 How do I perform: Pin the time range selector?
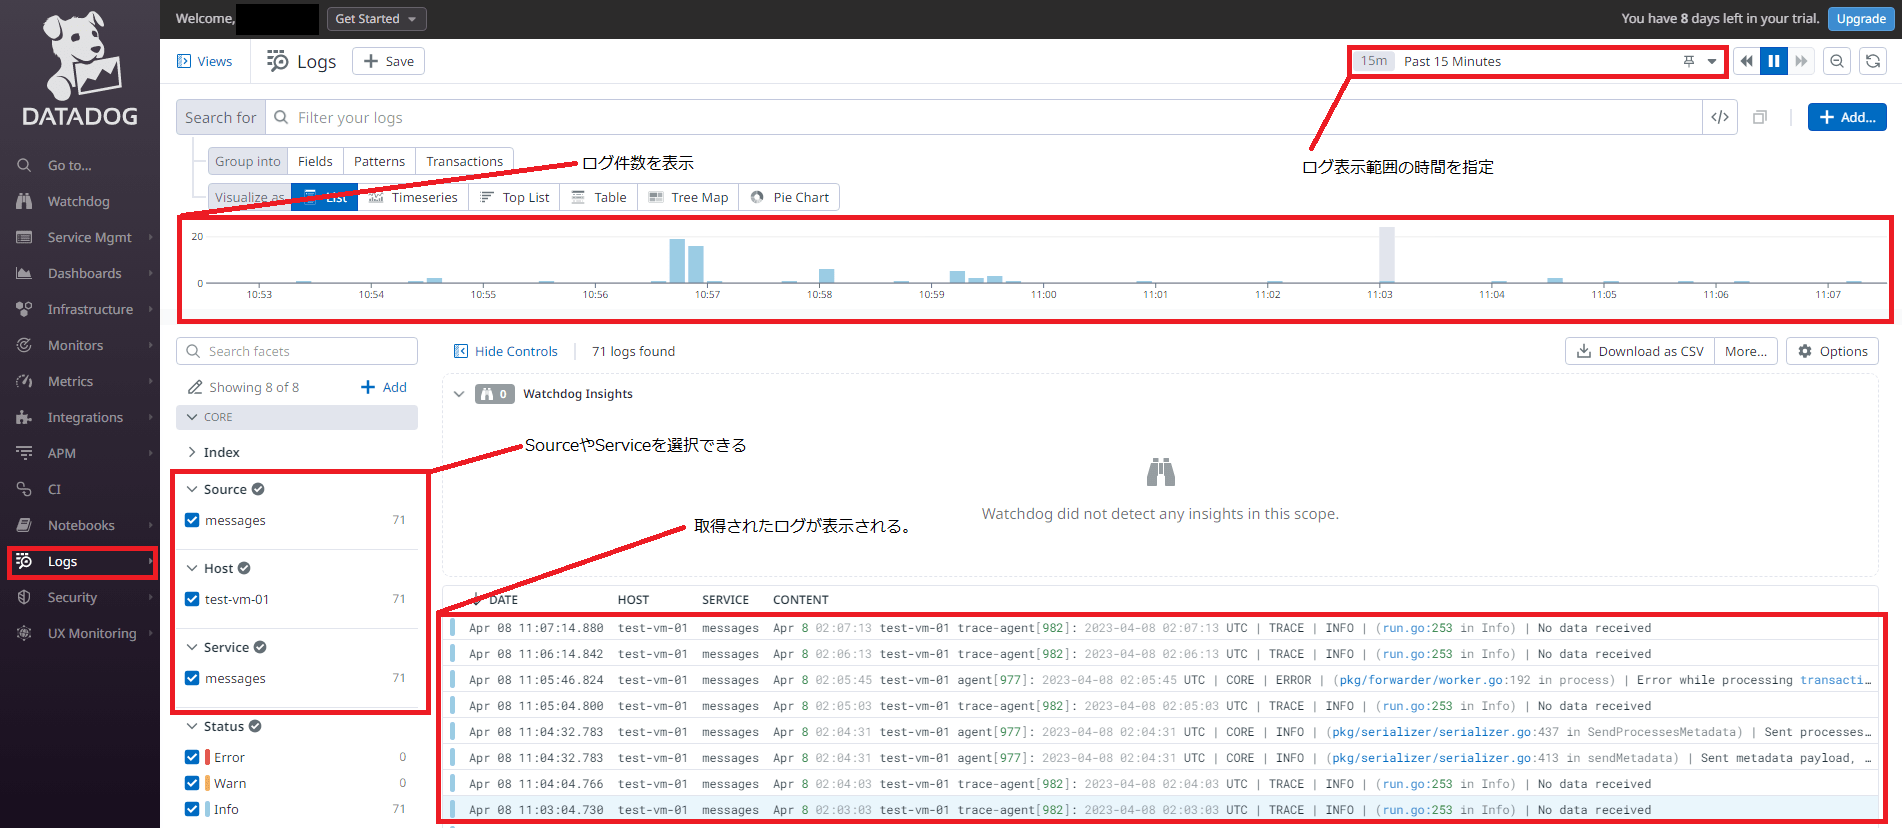point(1689,61)
